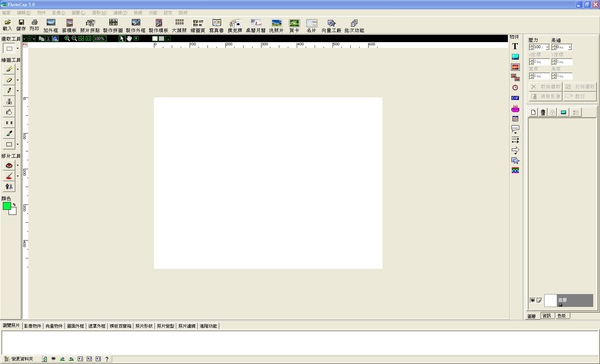The height and width of the screenshot is (364, 600).
Task: Click the zoom in magnifier icon
Action: tap(67, 38)
